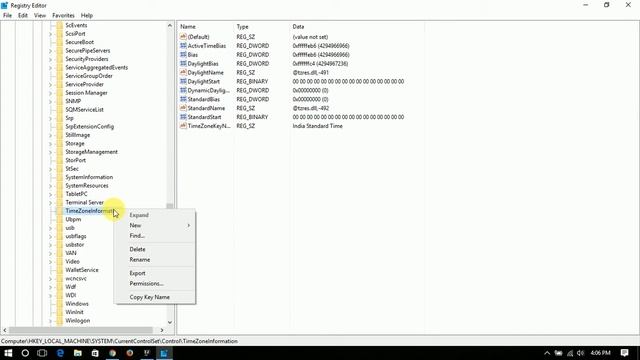Click the ScEvents folder icon

click(60, 25)
